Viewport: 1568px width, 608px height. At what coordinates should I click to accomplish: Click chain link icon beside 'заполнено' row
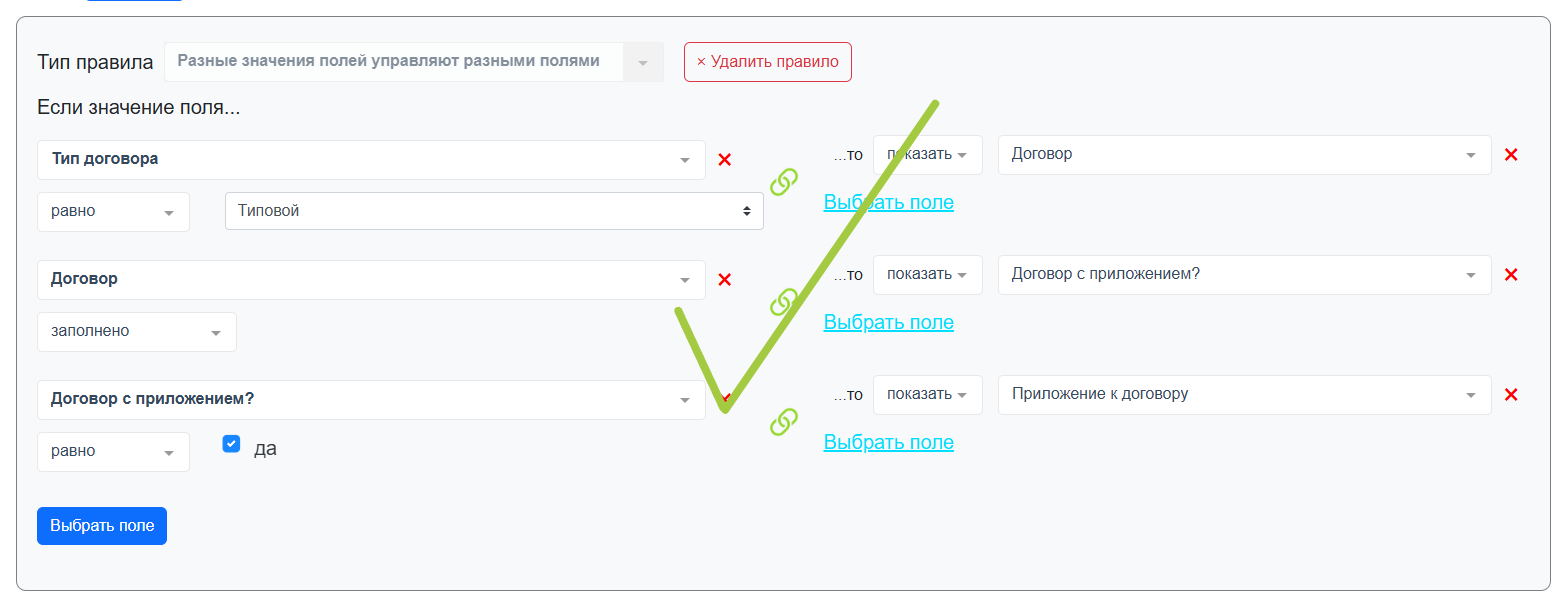(x=784, y=302)
